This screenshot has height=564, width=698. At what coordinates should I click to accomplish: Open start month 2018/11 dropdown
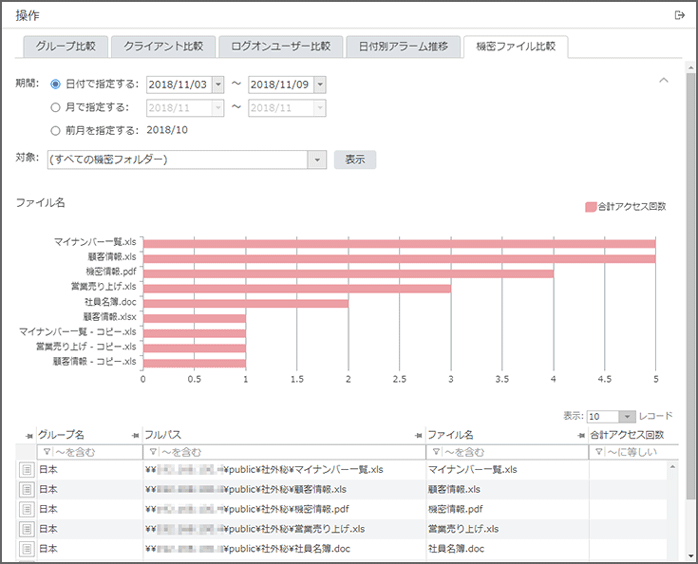pos(218,108)
